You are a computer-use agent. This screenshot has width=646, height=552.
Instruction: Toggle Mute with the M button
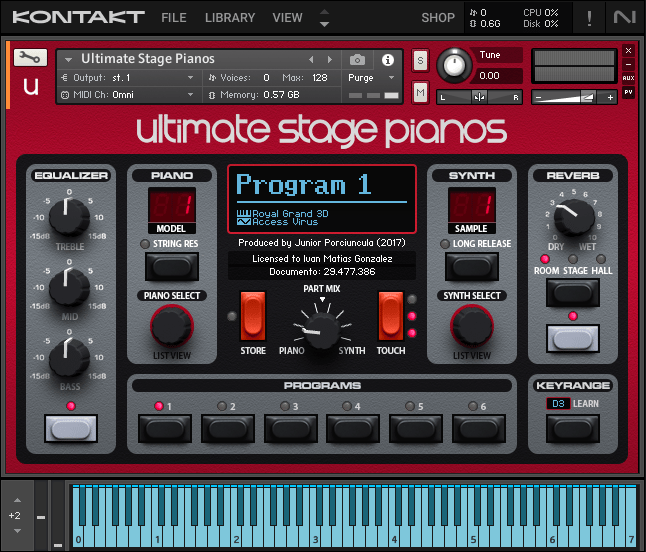click(x=420, y=92)
